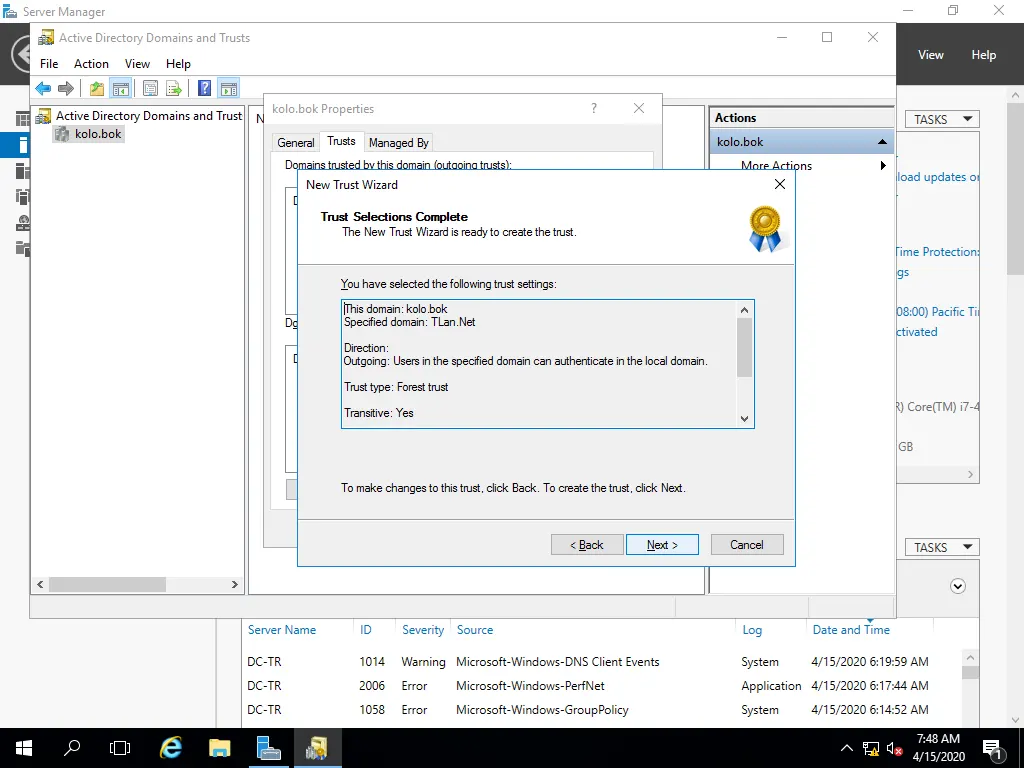Click the Up One Level folder icon
Screen dimensions: 1024x768
pyautogui.click(x=97, y=88)
